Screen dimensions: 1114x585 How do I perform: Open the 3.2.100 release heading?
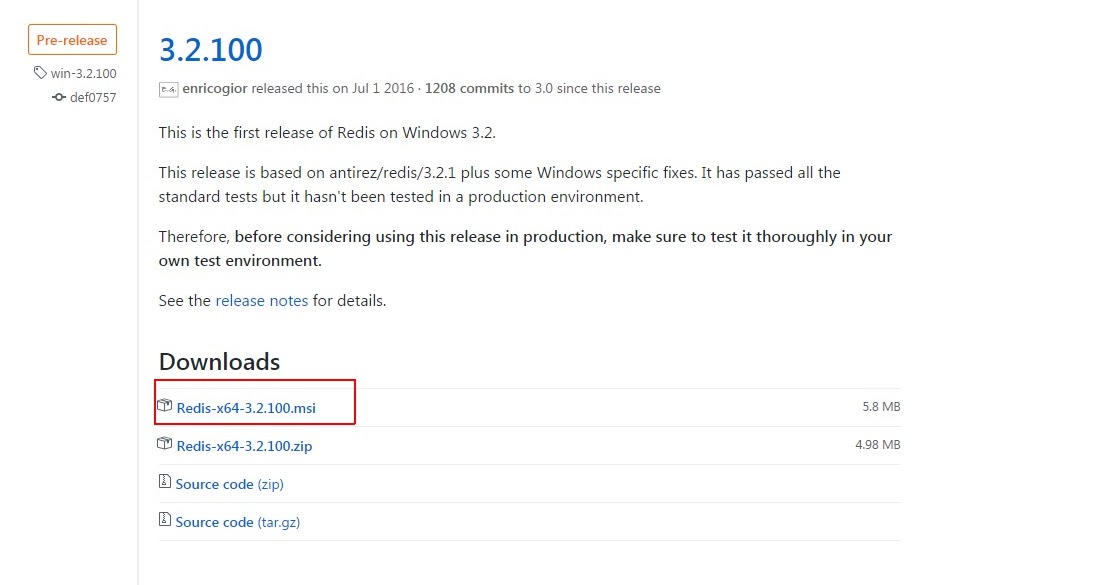[x=210, y=48]
